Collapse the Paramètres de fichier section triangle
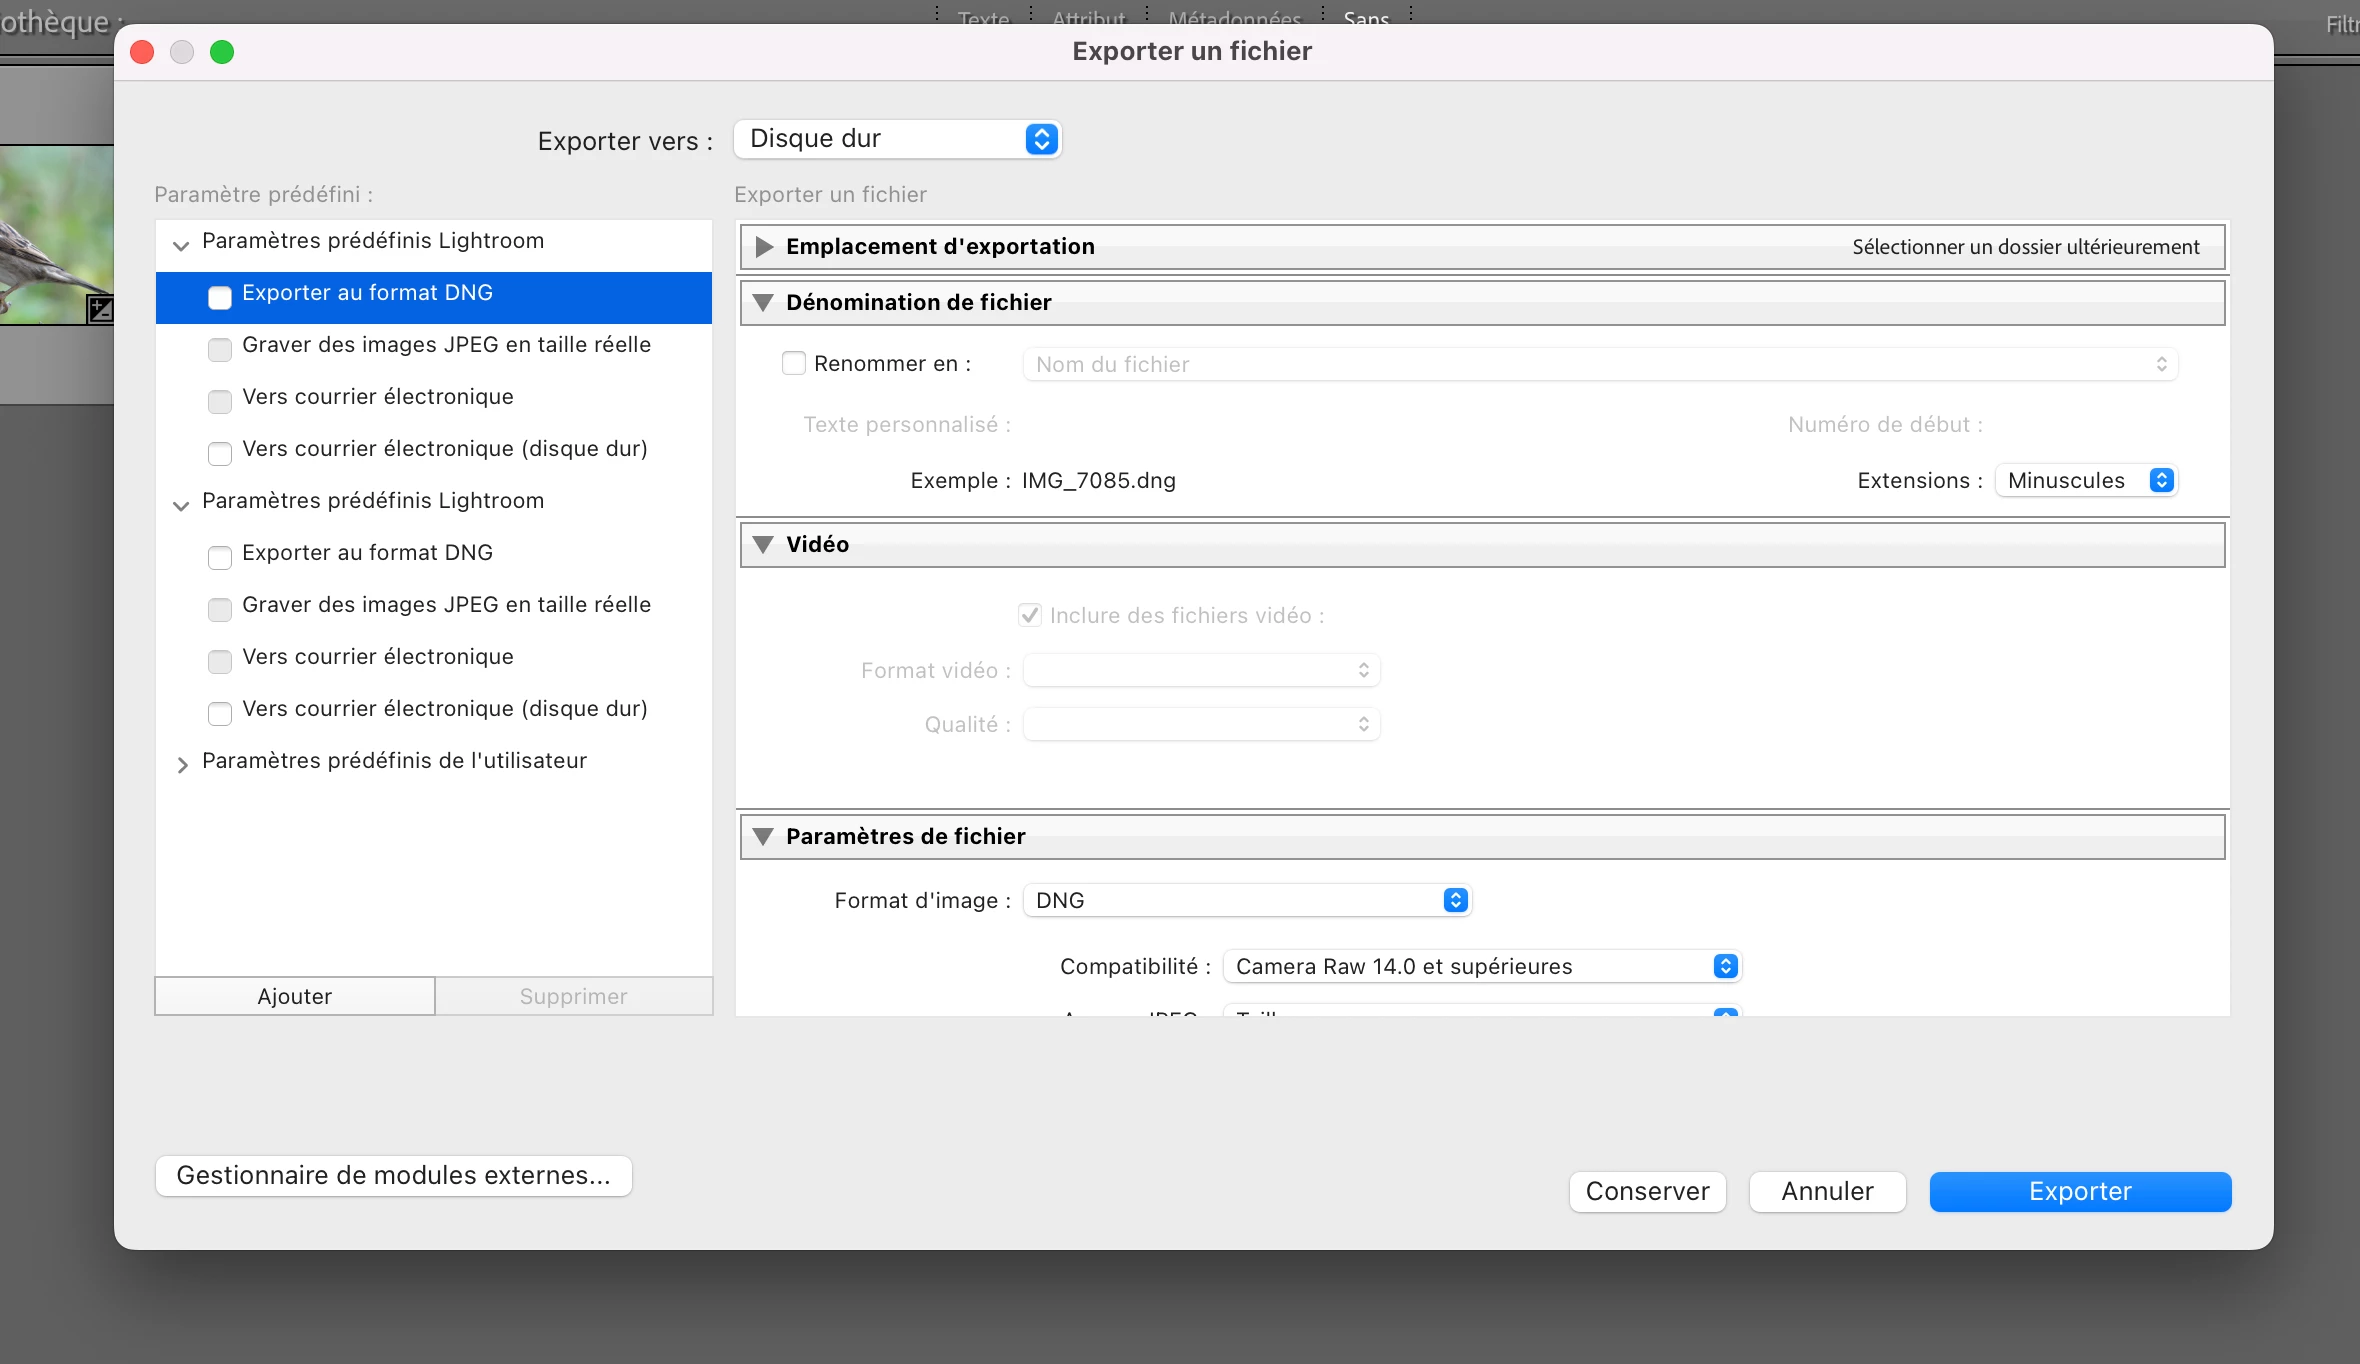The width and height of the screenshot is (2360, 1364). click(x=763, y=837)
